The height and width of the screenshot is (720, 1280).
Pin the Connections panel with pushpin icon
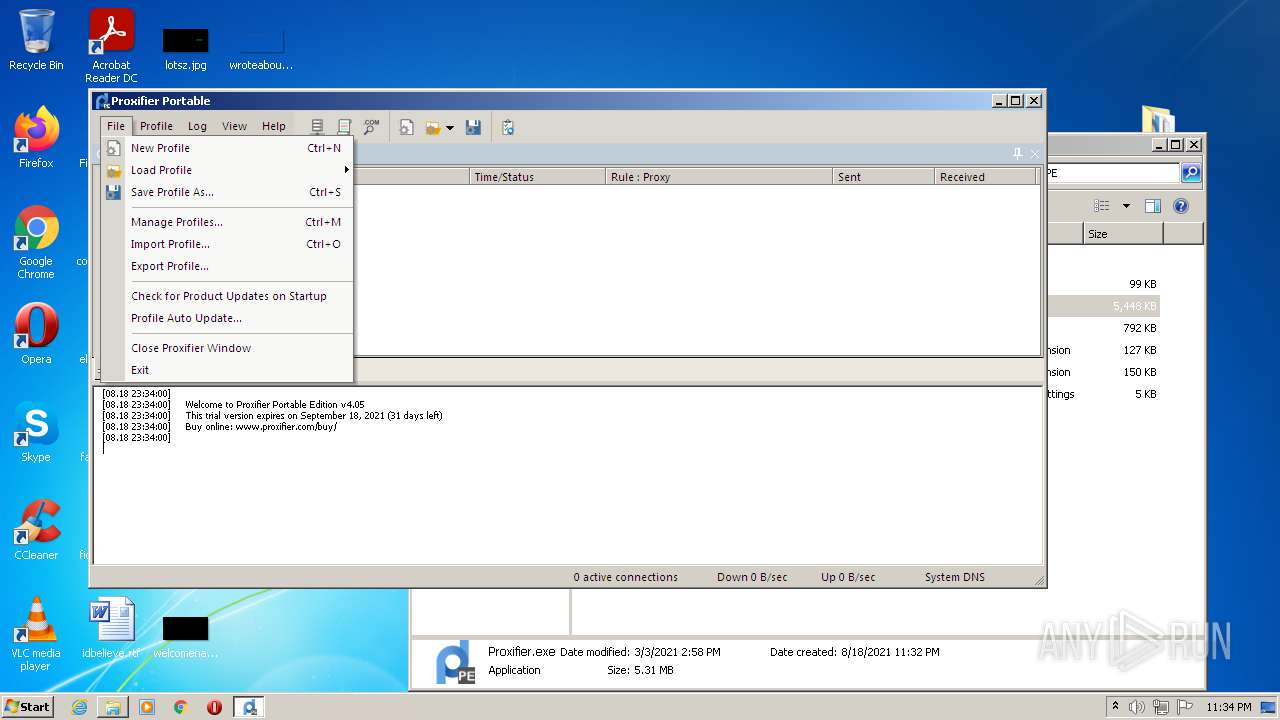coord(1018,153)
